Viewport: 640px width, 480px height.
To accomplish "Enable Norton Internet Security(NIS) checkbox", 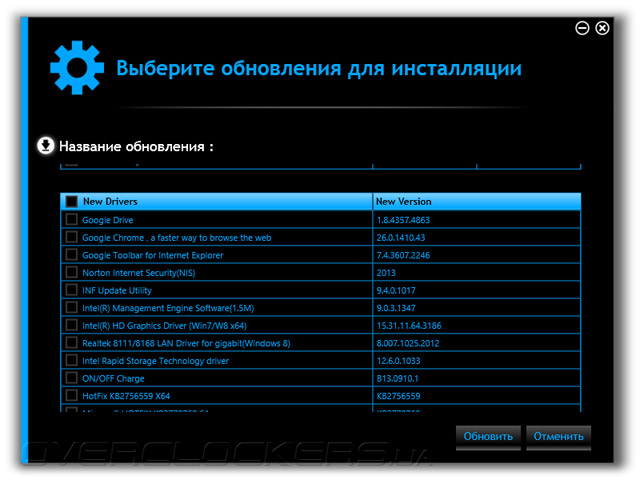I will pyautogui.click(x=71, y=272).
